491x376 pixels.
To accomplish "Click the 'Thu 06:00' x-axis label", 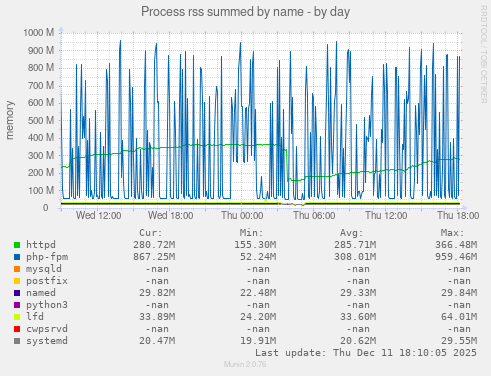I will (x=314, y=215).
